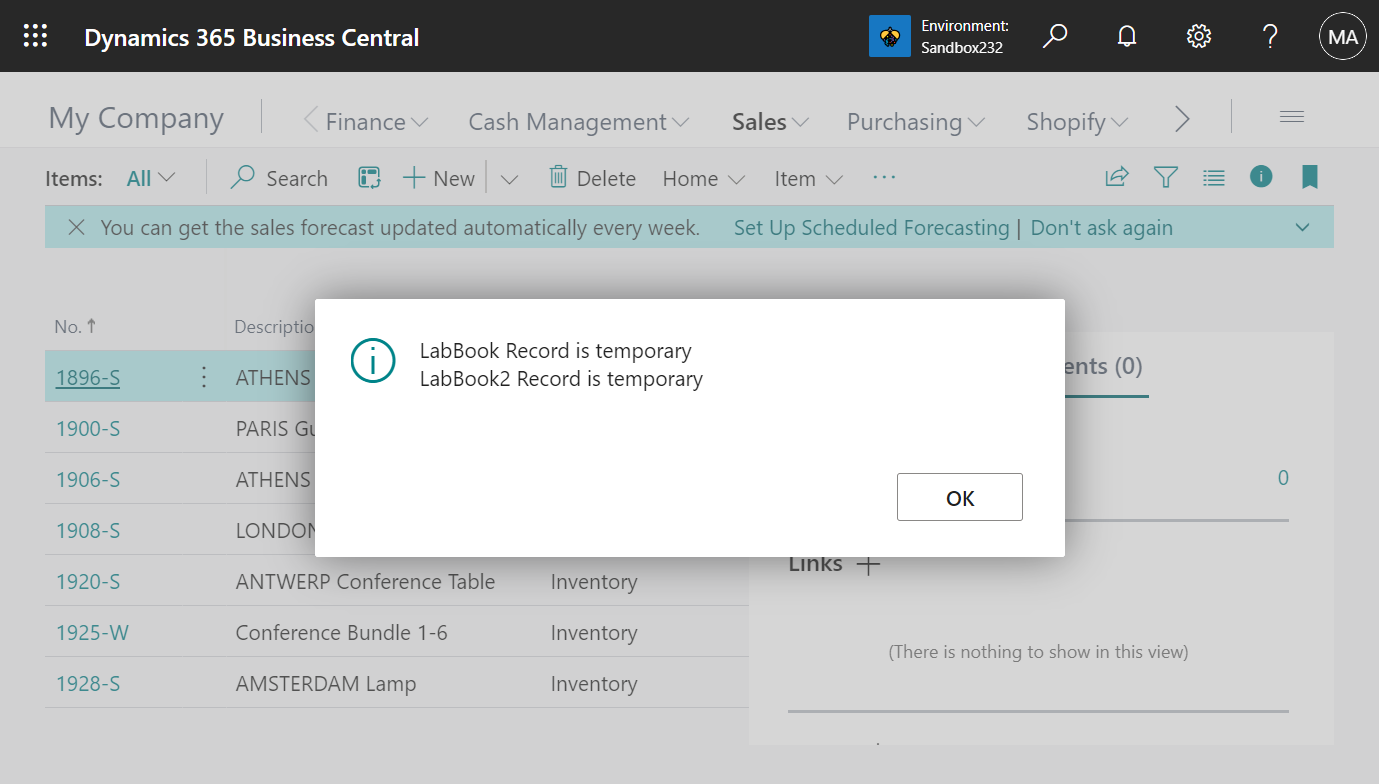Click the blue information circle icon

click(1261, 177)
